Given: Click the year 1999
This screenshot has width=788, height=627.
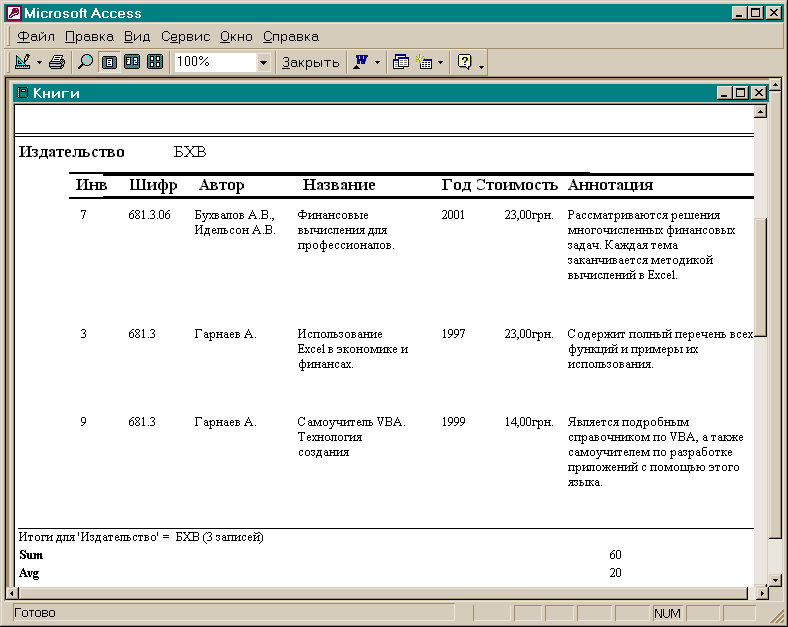Looking at the screenshot, I should pos(453,422).
